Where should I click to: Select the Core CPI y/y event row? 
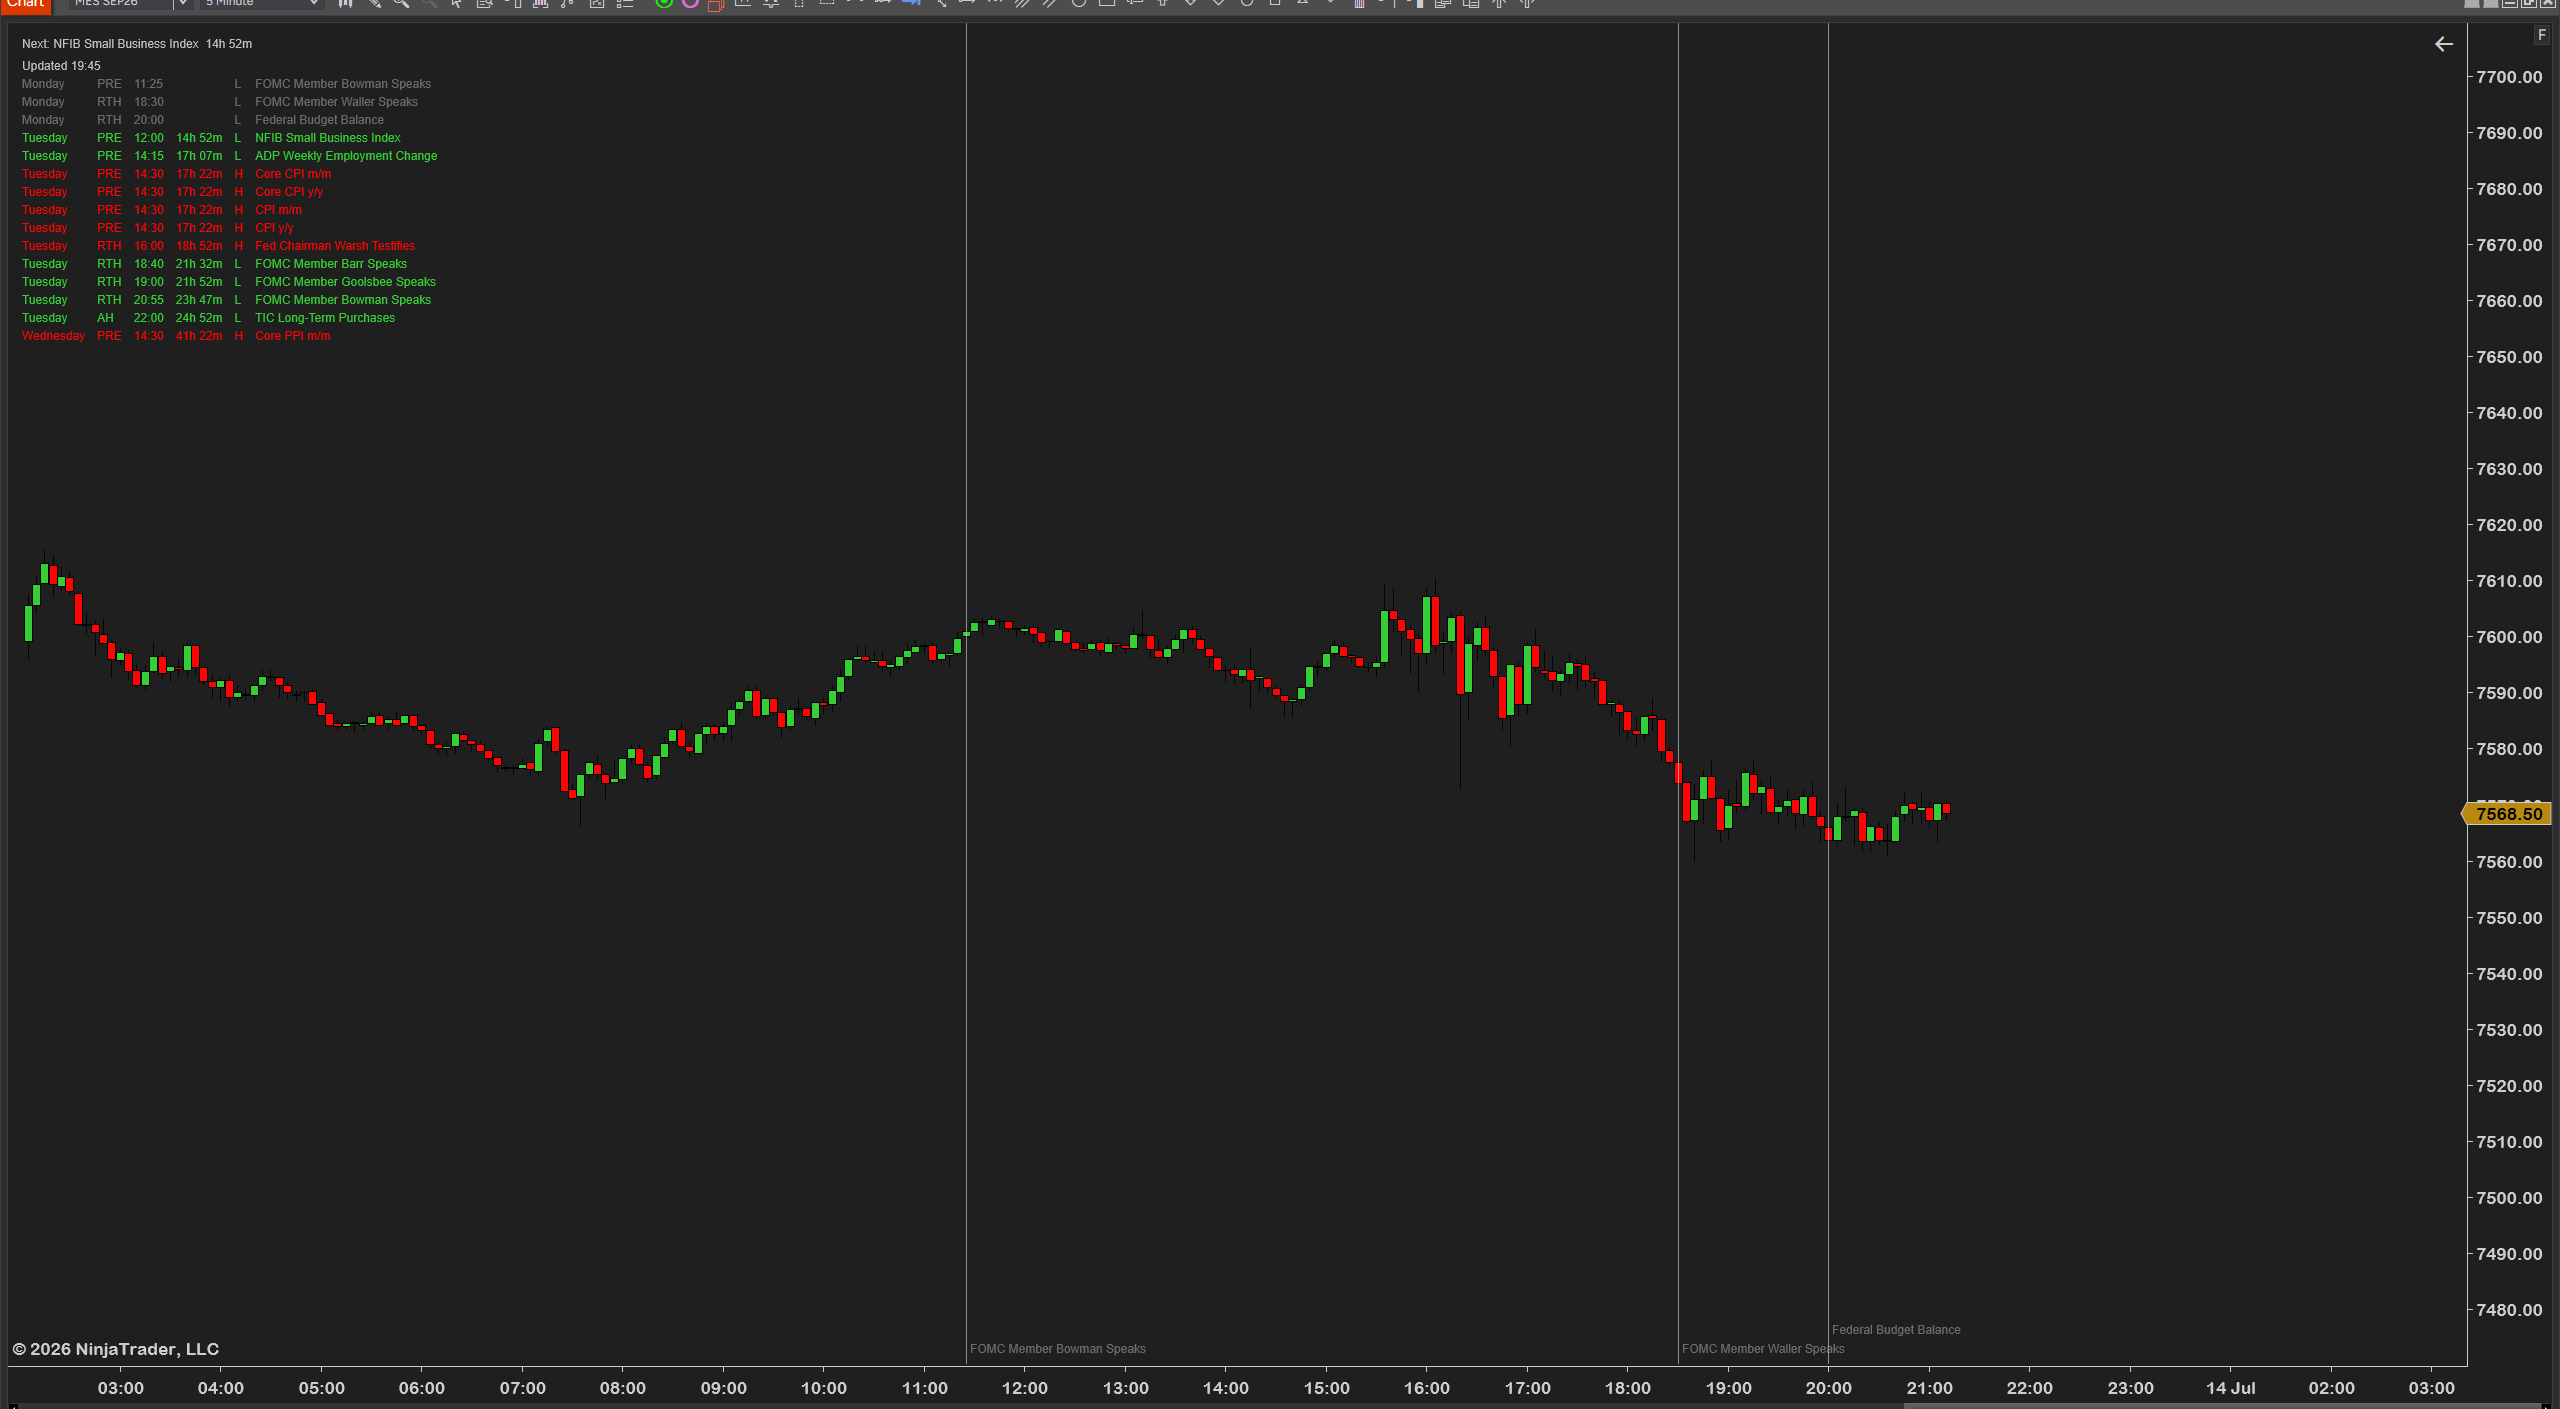pyautogui.click(x=172, y=192)
